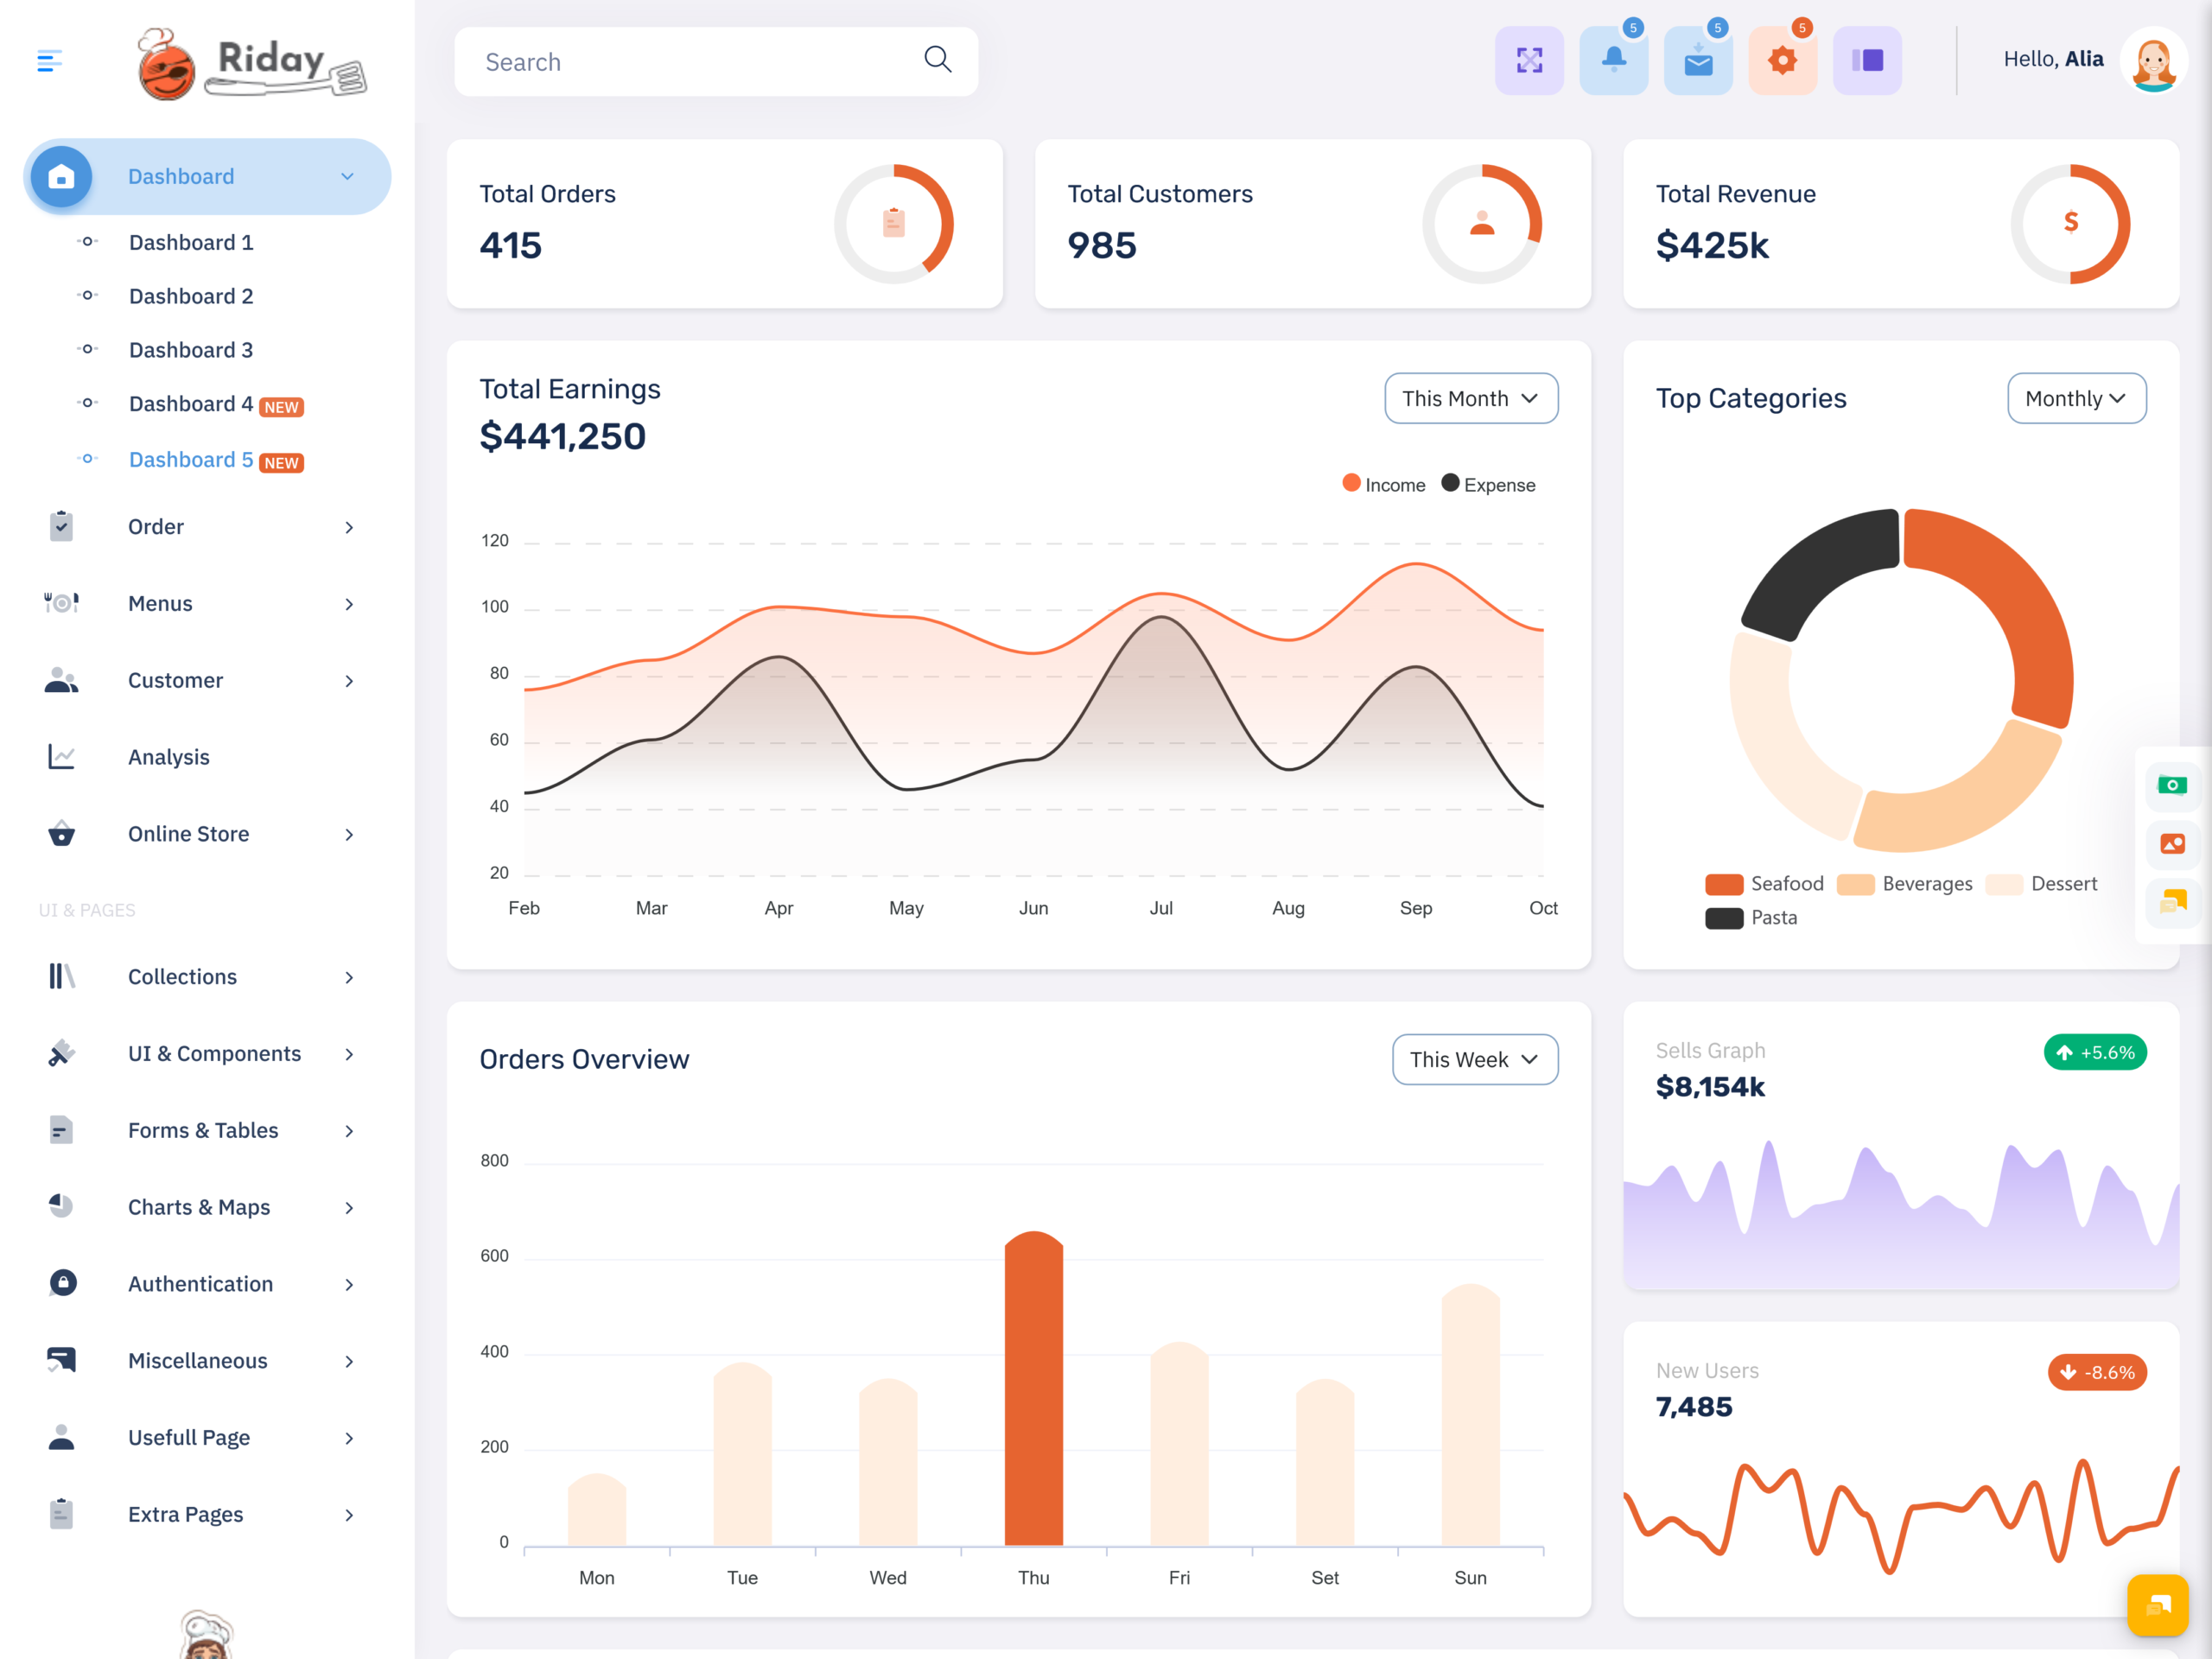Toggle the Beverages legend entry
The image size is (2212, 1659).
[1904, 883]
